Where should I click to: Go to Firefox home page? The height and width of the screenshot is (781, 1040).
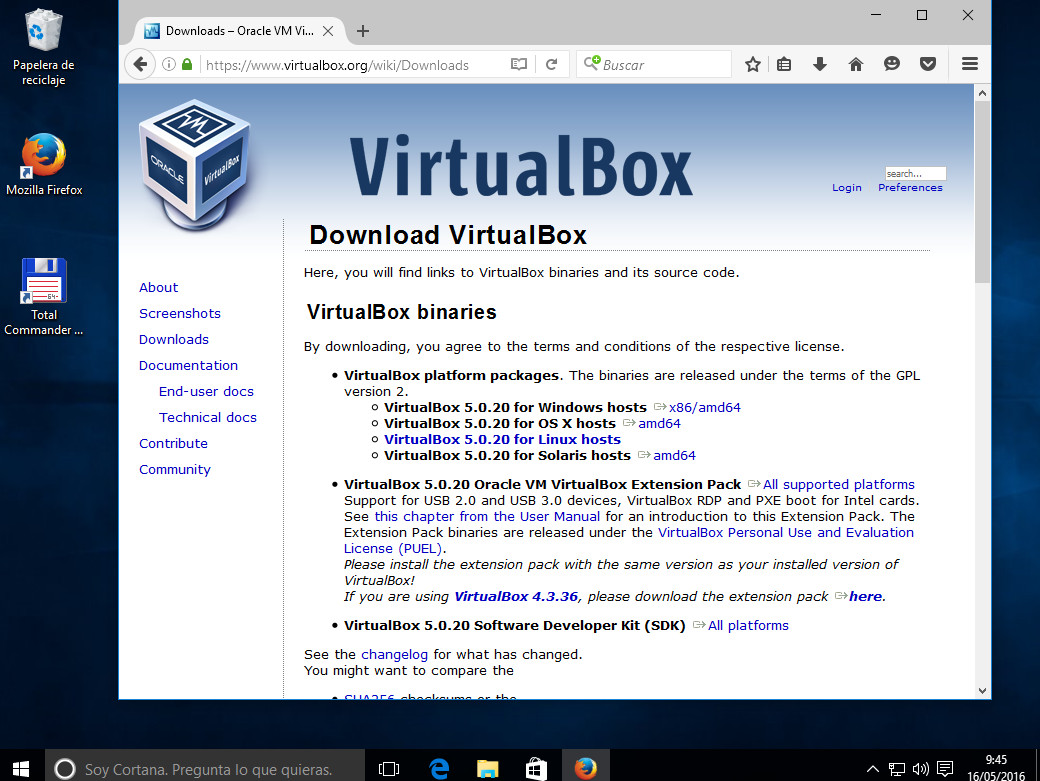pyautogui.click(x=856, y=64)
